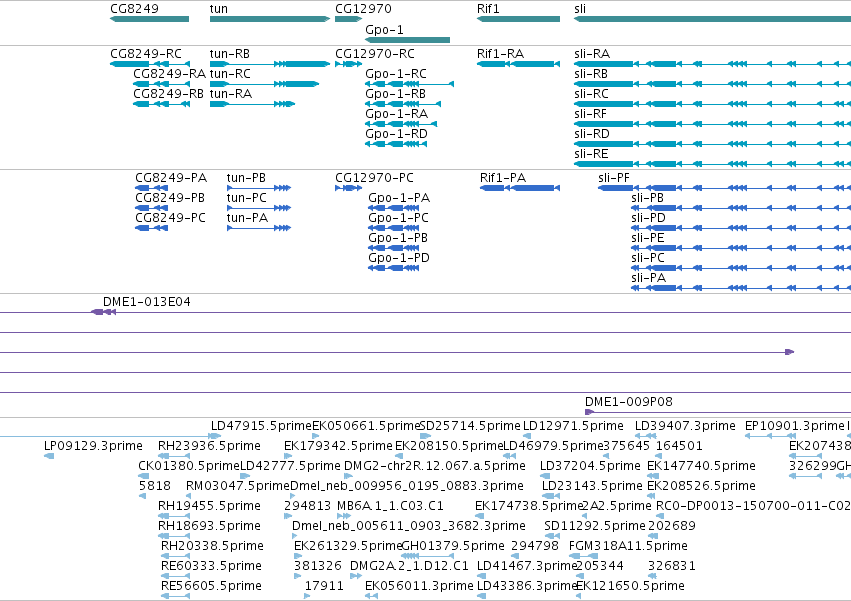The width and height of the screenshot is (851, 601).
Task: Click the Gpo-1-PC protein label
Action: (x=398, y=218)
